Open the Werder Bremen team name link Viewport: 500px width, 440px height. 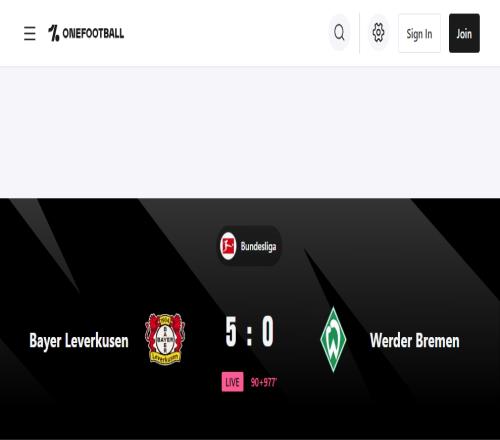415,341
